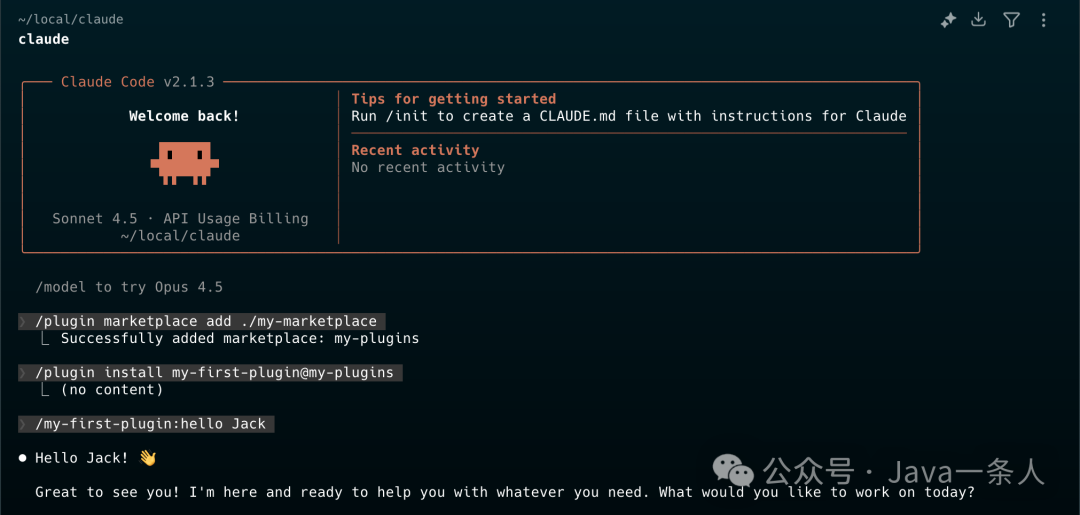Open the filter funnel icon

(x=1011, y=20)
